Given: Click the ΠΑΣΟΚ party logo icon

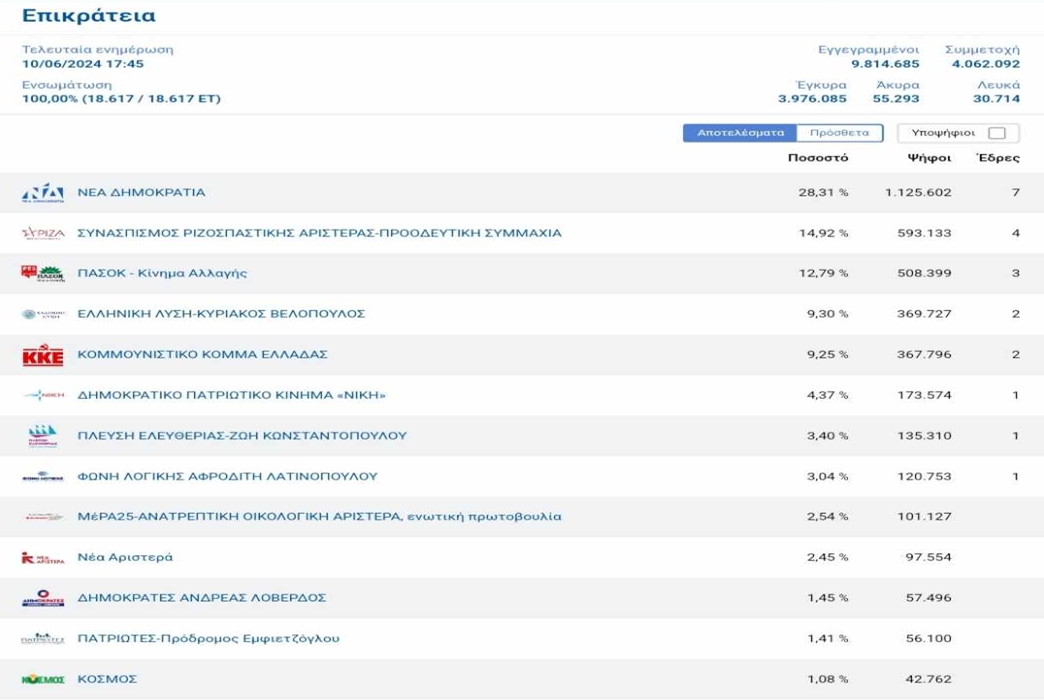Looking at the screenshot, I should coord(43,274).
